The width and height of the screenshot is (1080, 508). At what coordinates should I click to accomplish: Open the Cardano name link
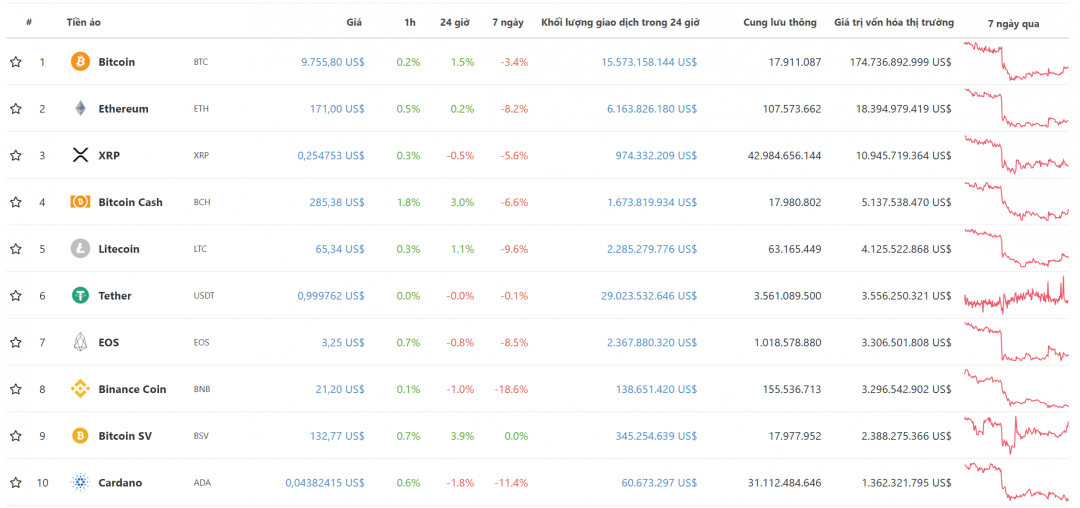(120, 483)
